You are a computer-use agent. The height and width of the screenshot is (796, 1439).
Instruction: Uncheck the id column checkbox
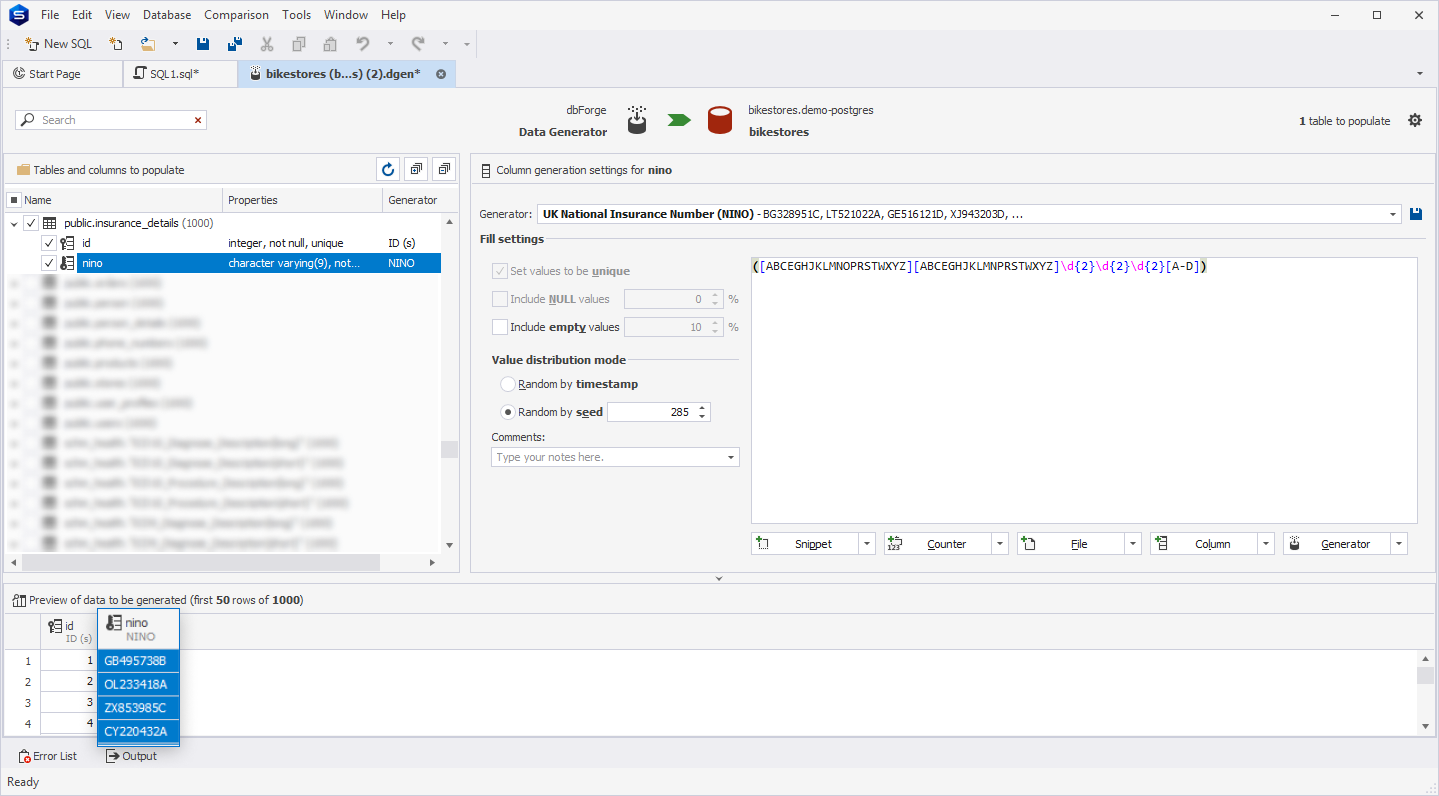pos(49,243)
